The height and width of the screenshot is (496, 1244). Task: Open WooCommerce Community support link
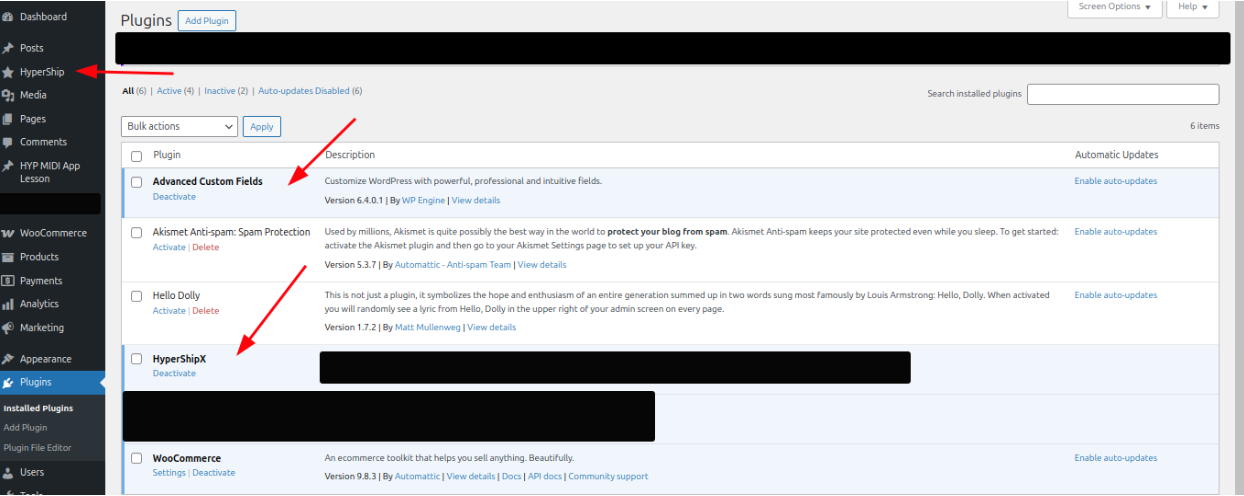(x=608, y=477)
